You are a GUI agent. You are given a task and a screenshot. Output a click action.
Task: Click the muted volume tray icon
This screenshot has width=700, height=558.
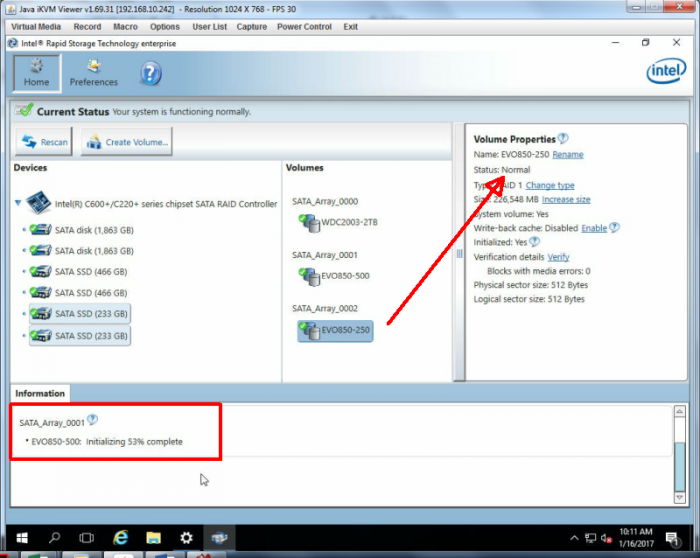(x=606, y=538)
